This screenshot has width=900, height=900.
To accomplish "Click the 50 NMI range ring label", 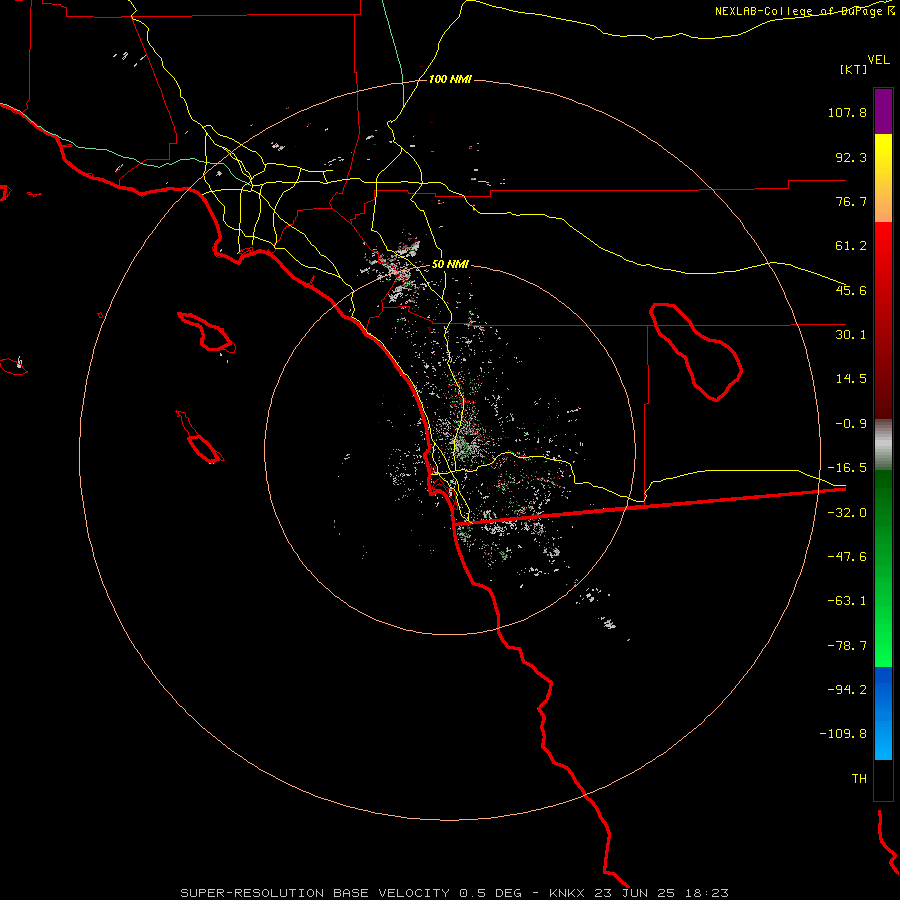I will tap(450, 264).
